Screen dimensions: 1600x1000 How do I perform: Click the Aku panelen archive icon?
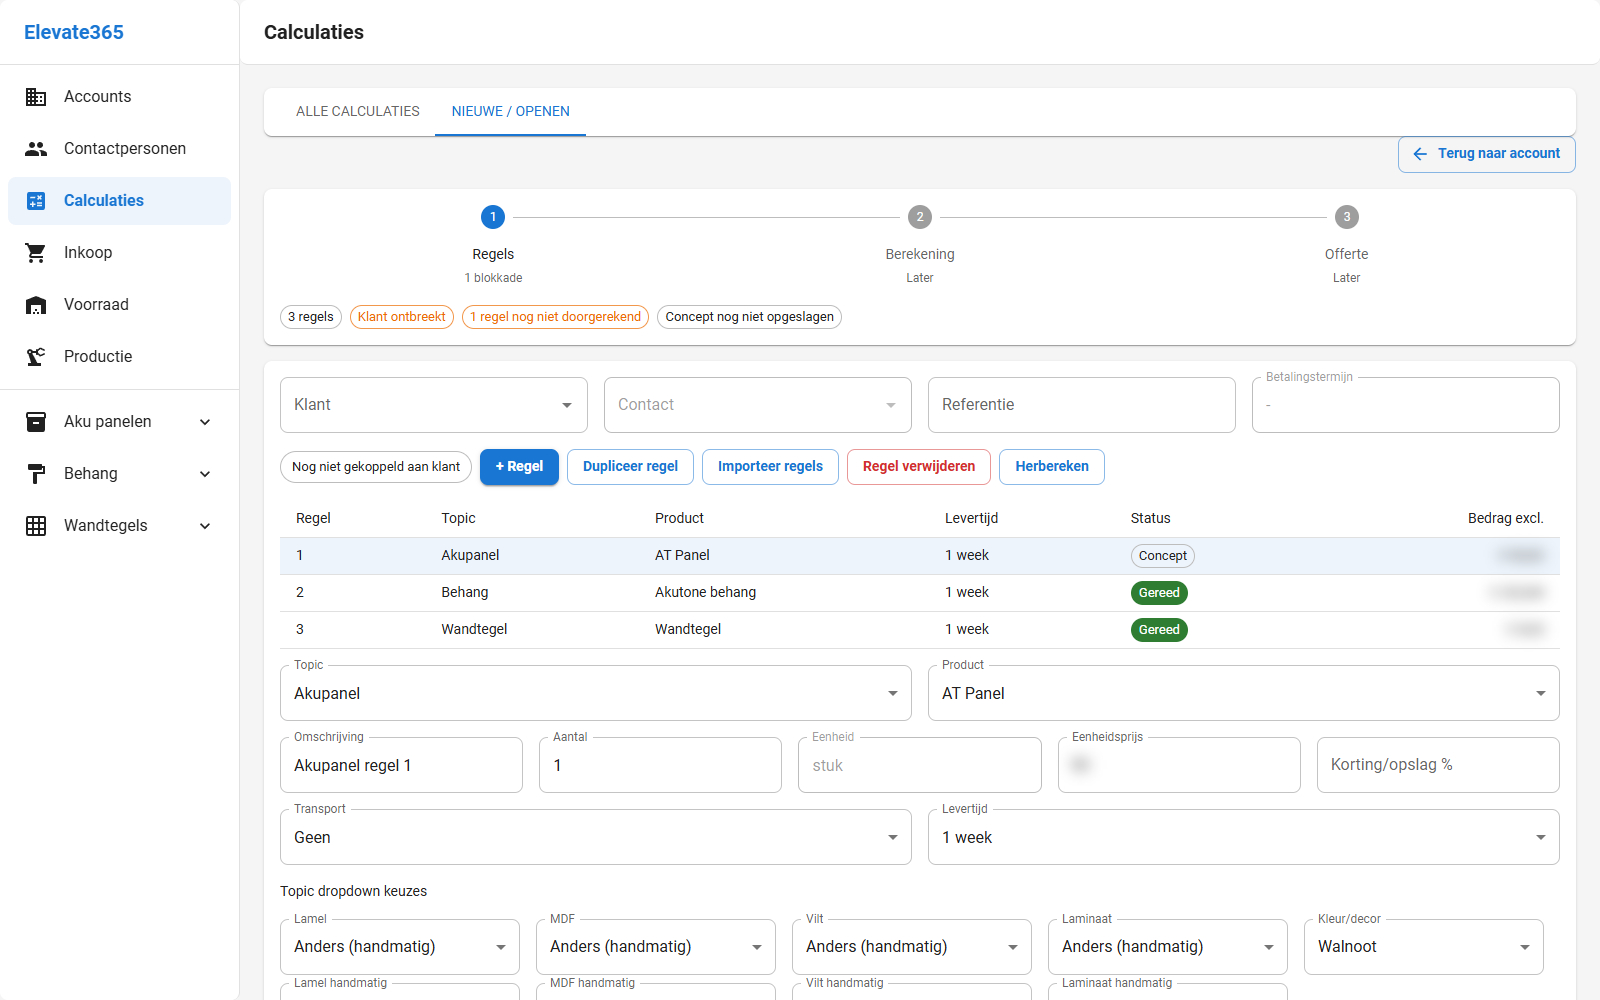click(36, 422)
